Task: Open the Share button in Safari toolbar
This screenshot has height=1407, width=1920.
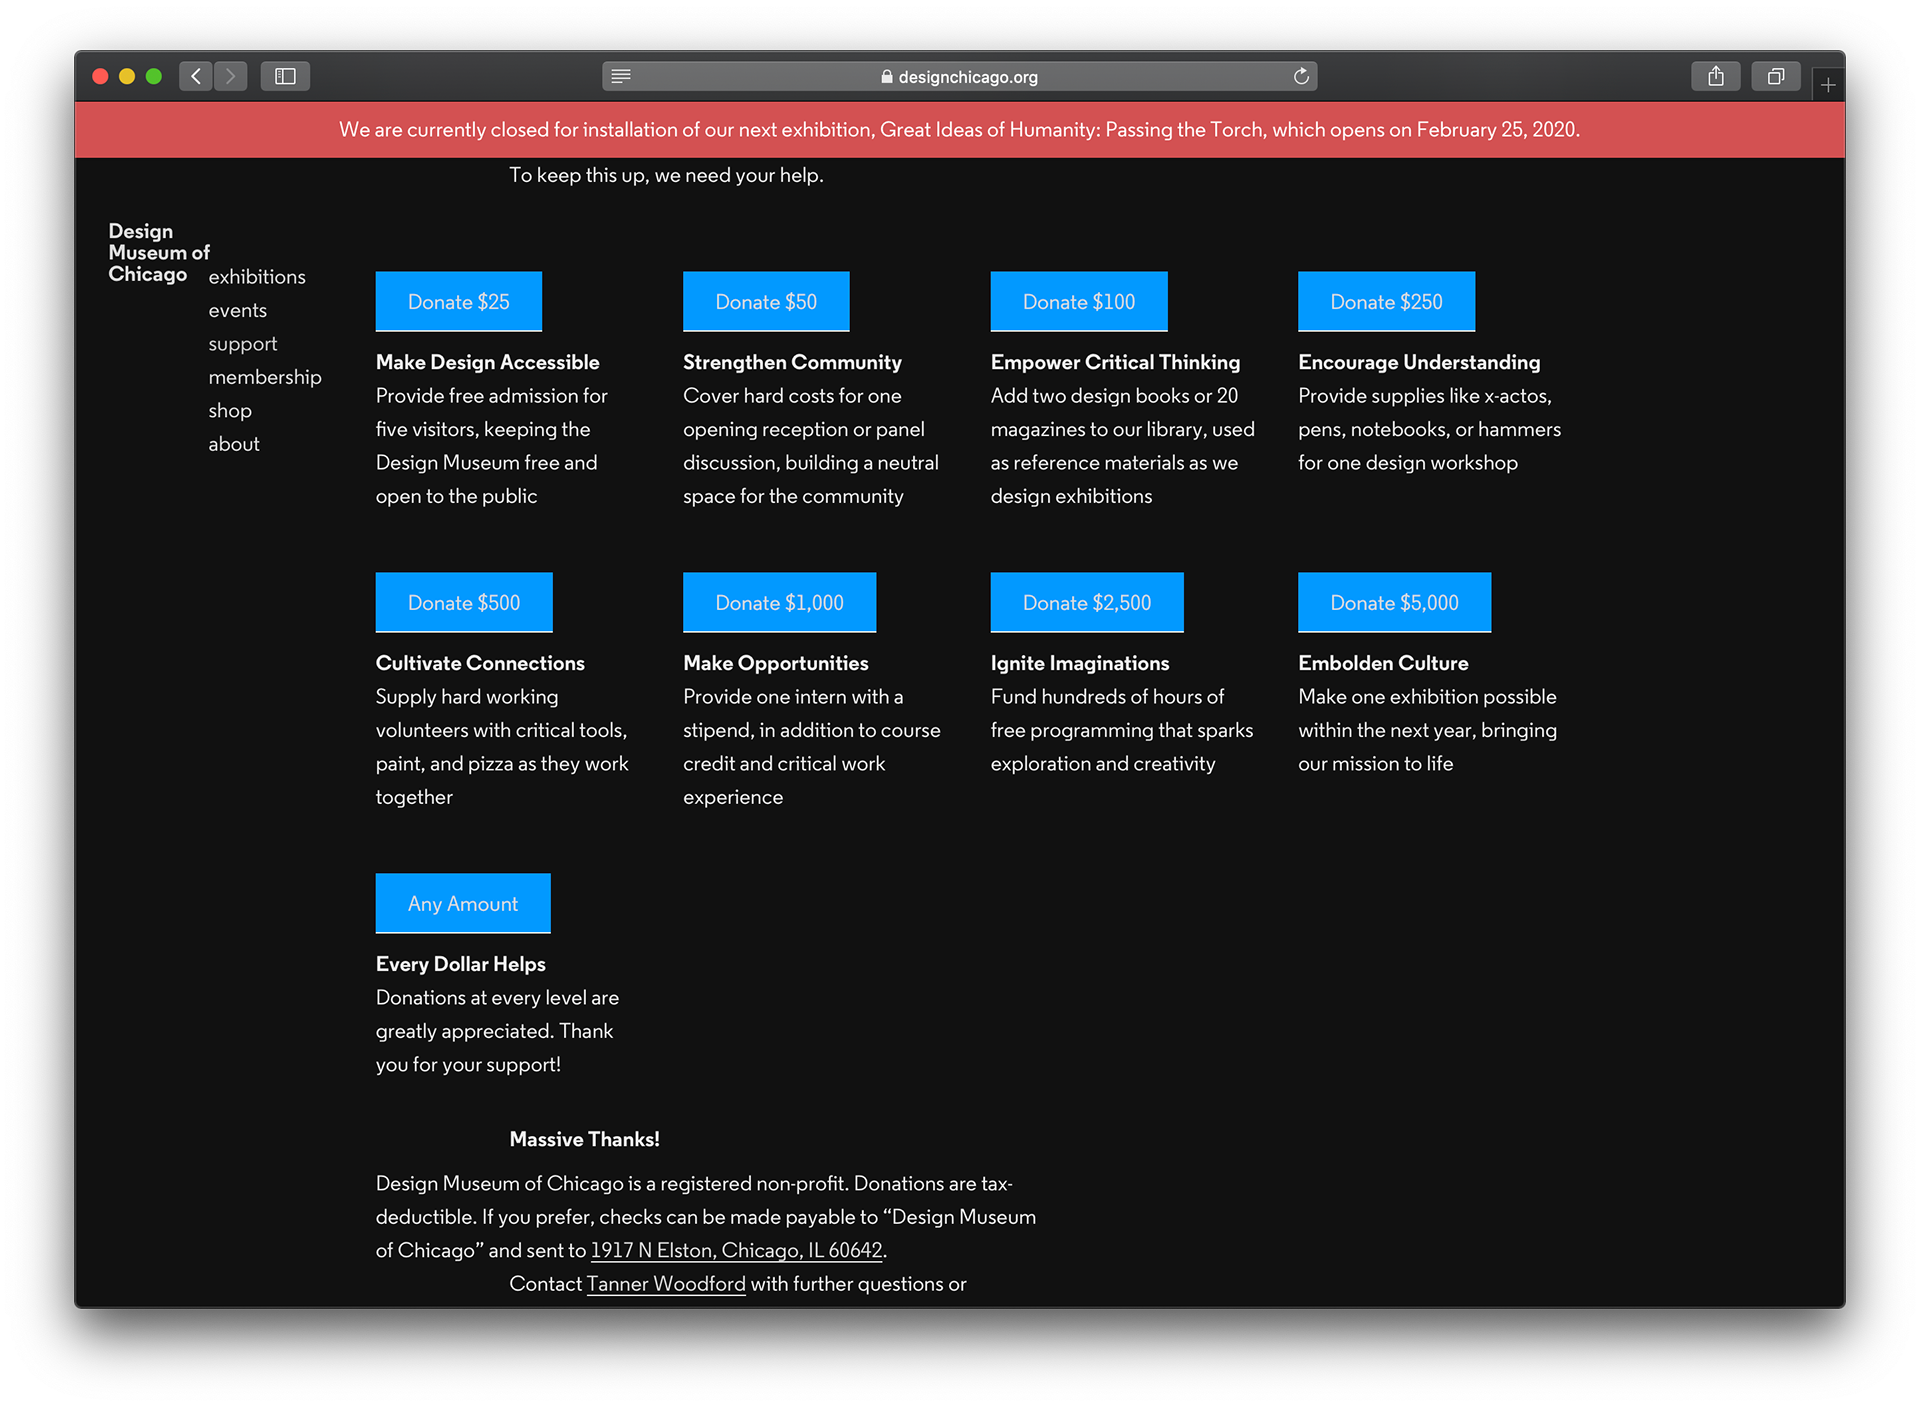Action: (x=1716, y=76)
